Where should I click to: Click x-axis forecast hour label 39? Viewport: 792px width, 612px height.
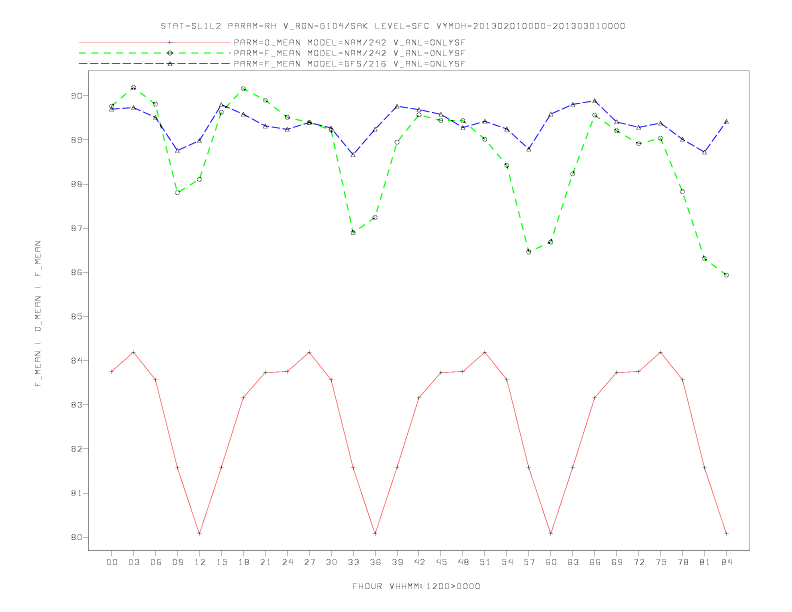[397, 562]
